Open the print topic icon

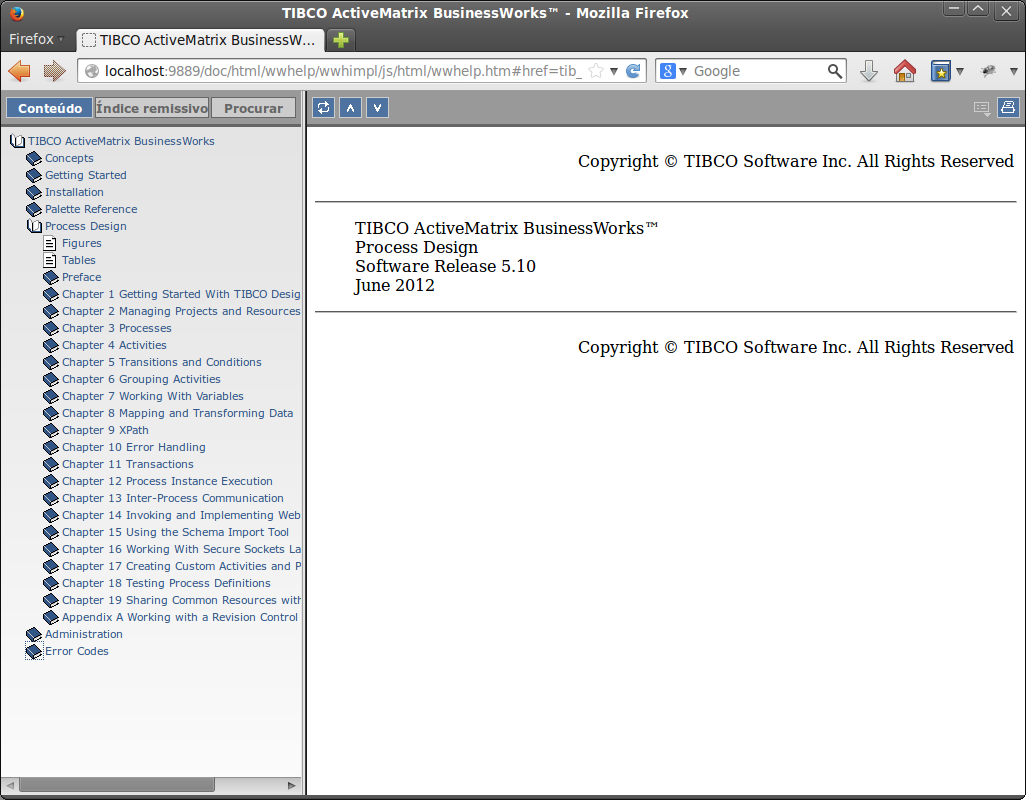click(1008, 107)
